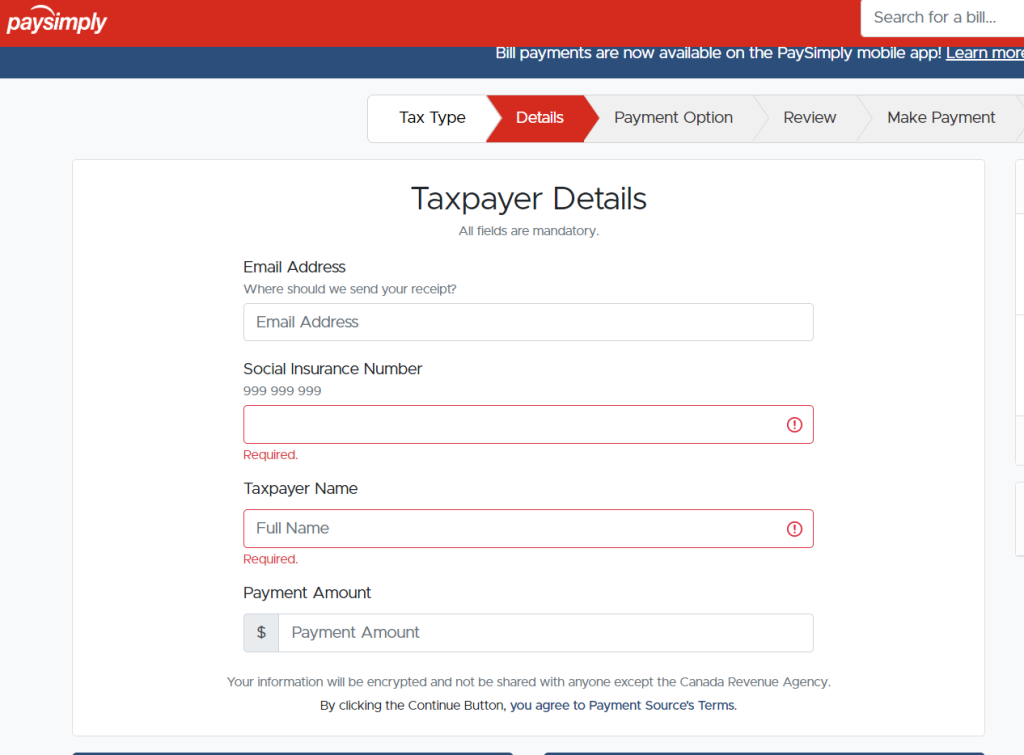Click the dollar sign prefix box
This screenshot has height=755, width=1024.
pyautogui.click(x=261, y=633)
